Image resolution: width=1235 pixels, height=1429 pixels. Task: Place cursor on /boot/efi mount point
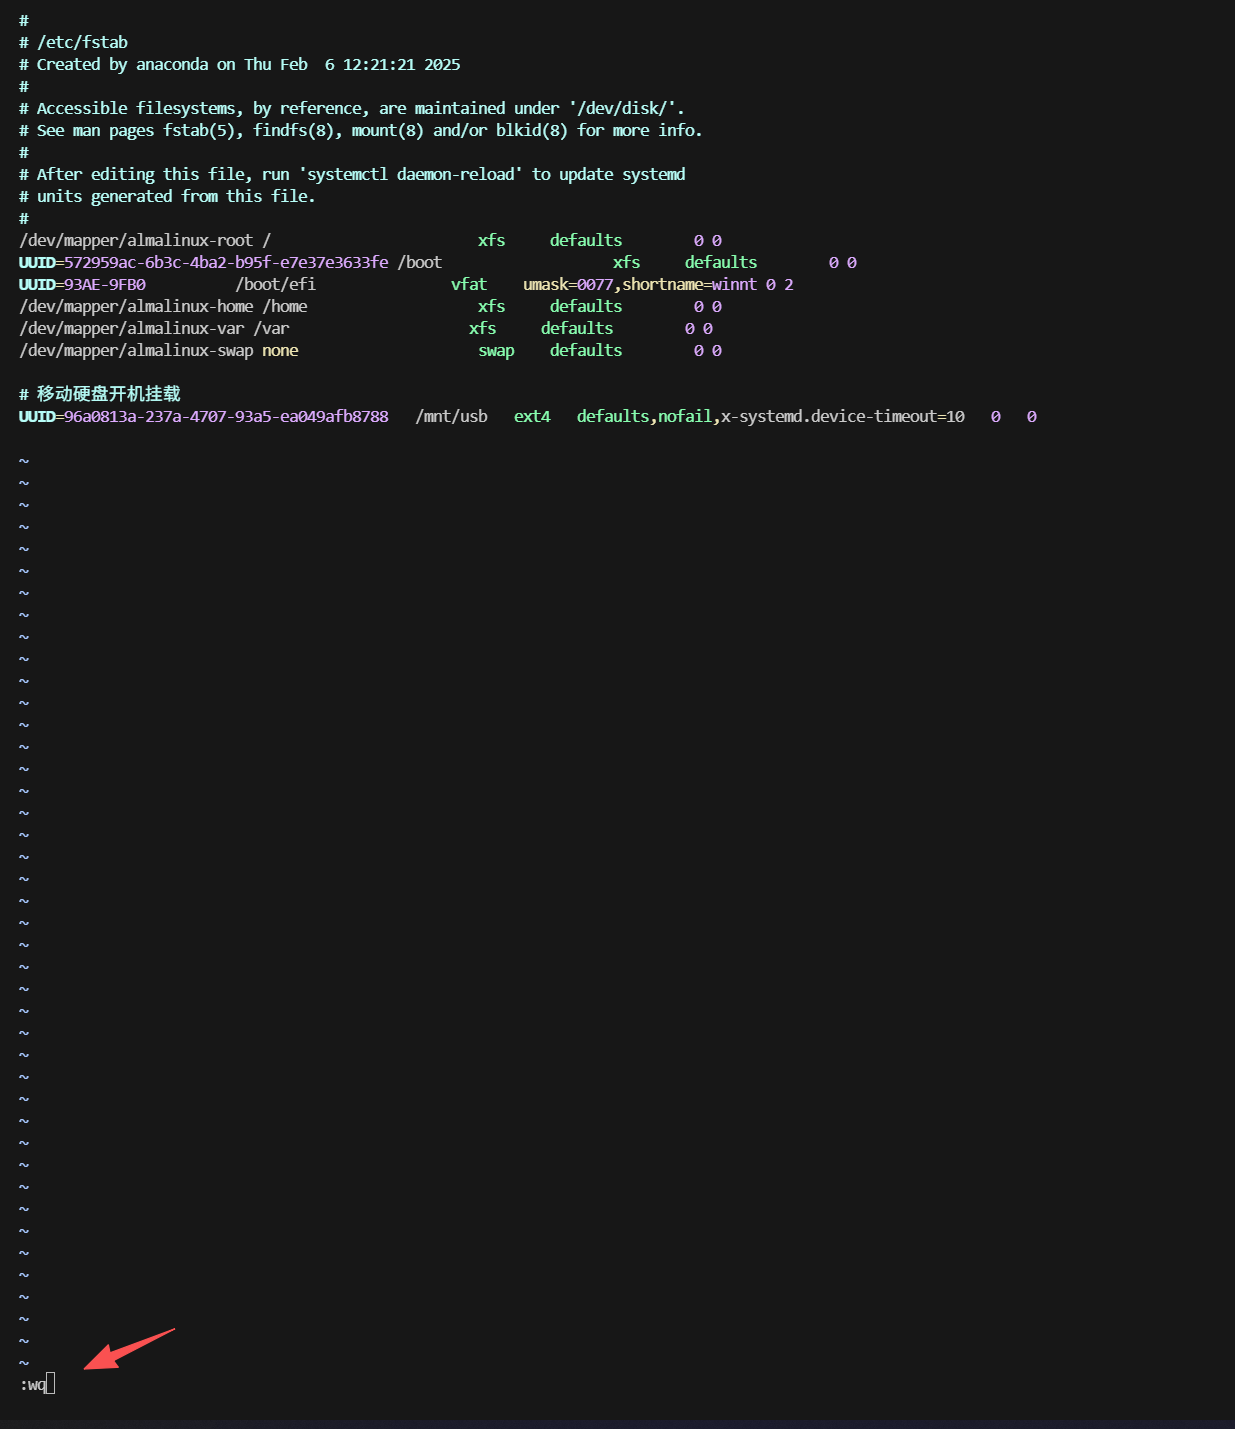coord(275,284)
